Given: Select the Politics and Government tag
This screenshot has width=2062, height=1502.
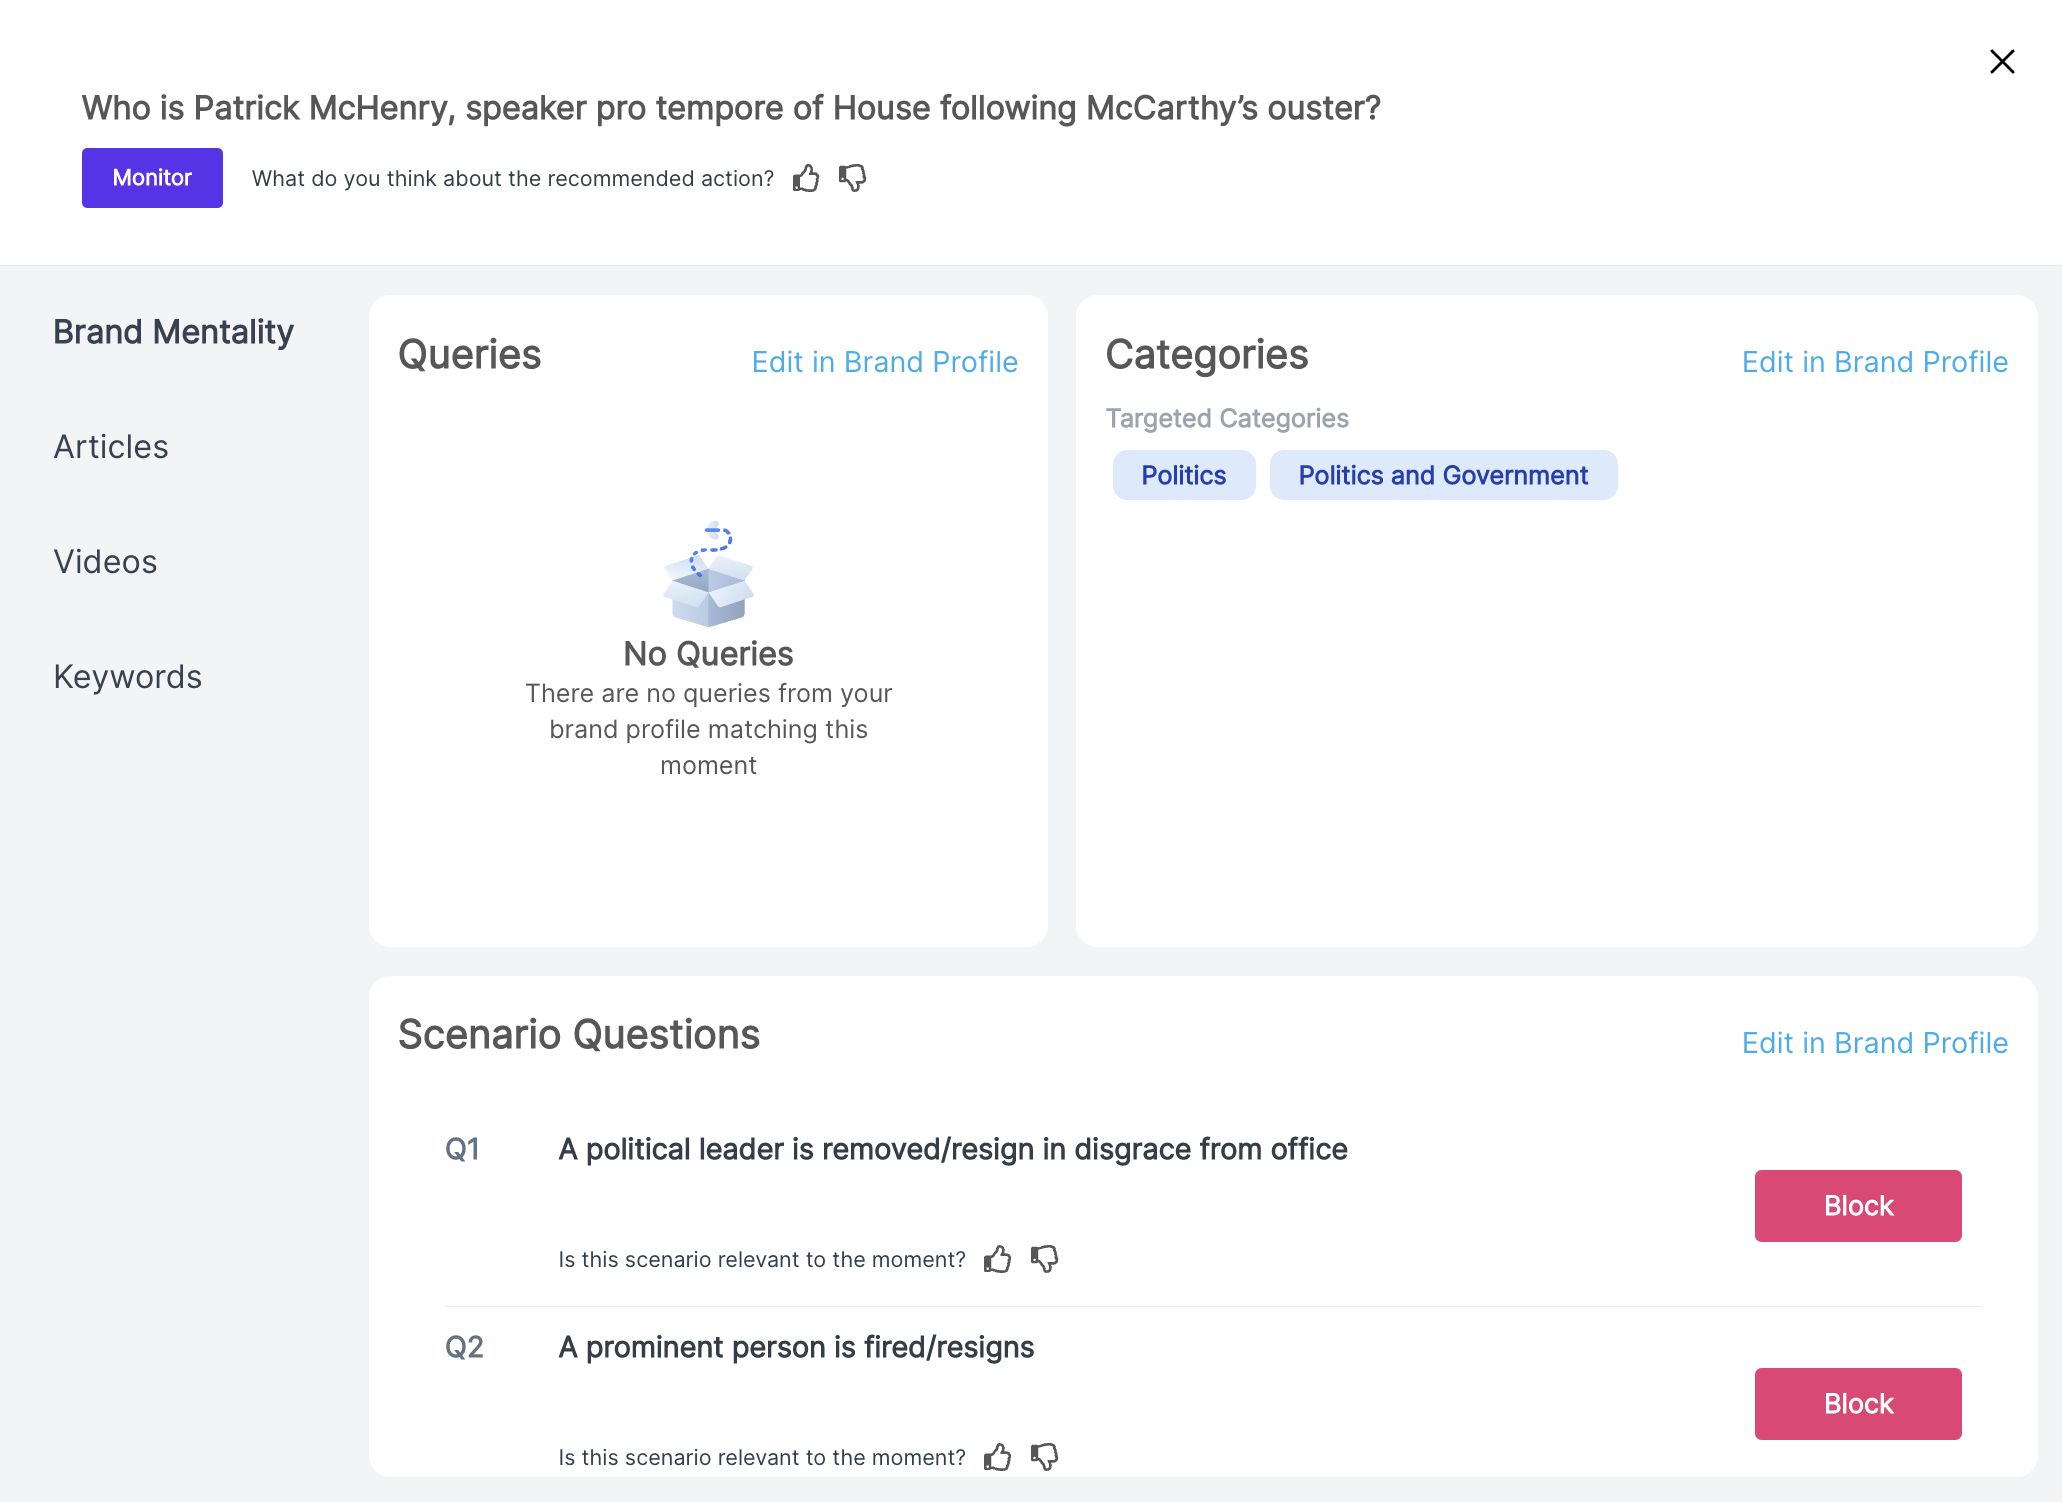Looking at the screenshot, I should (1443, 475).
